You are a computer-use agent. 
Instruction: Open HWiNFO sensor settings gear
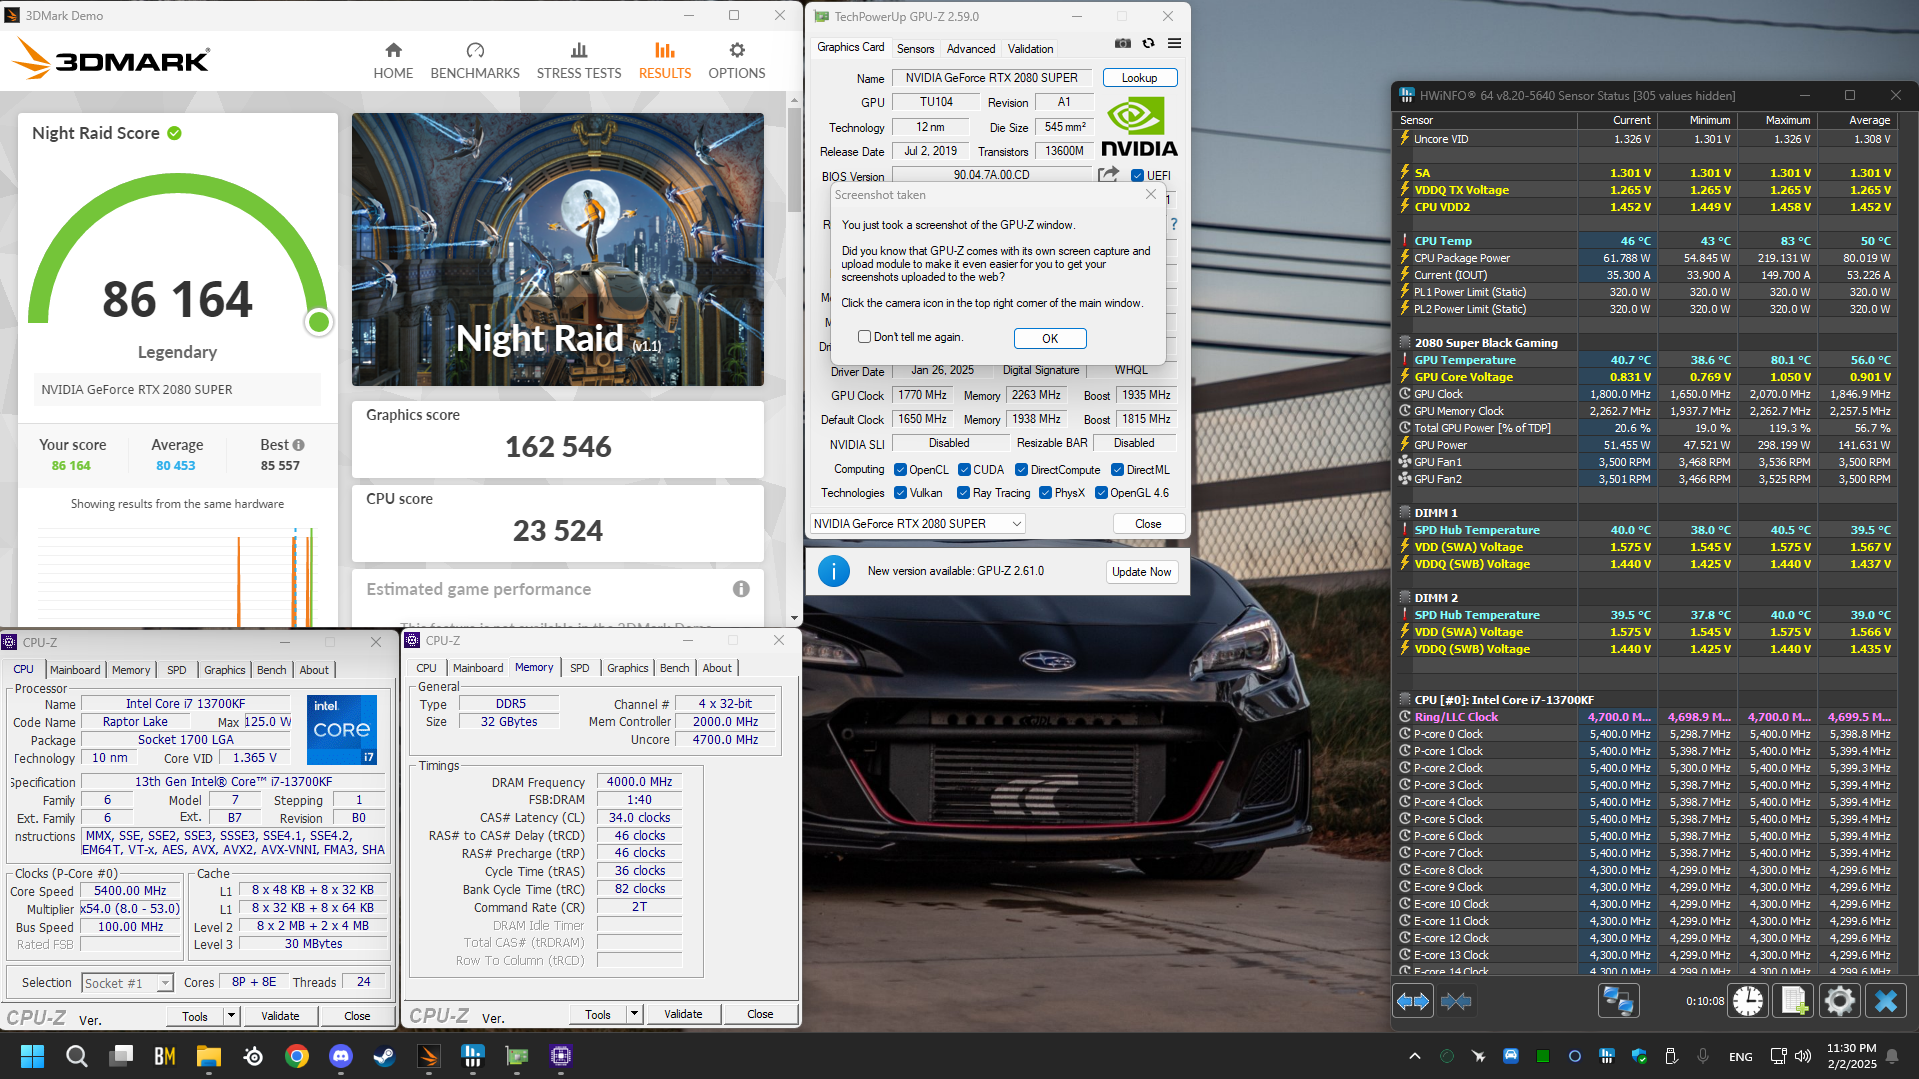click(x=1839, y=1001)
